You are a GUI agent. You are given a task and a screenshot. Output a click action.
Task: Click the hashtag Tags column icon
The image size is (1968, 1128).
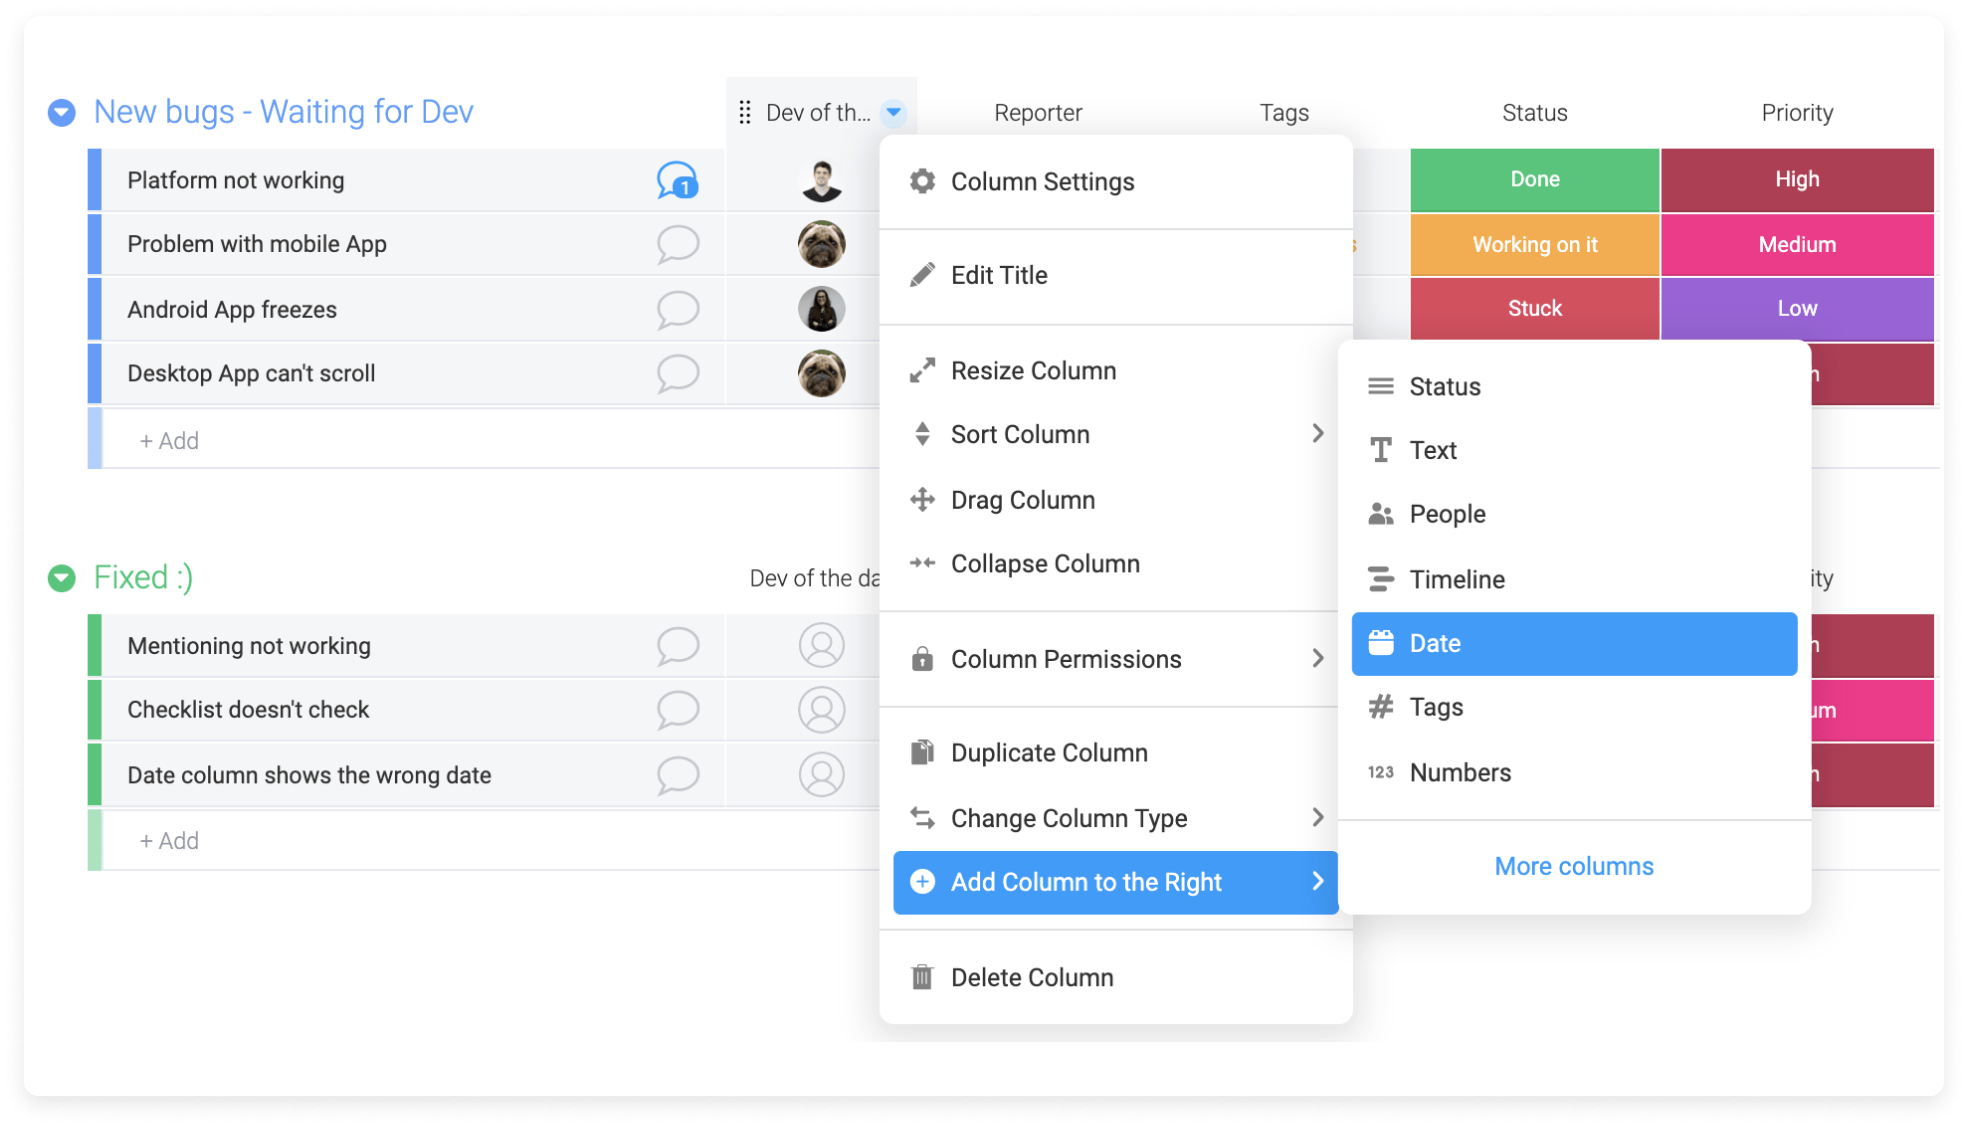pos(1381,707)
